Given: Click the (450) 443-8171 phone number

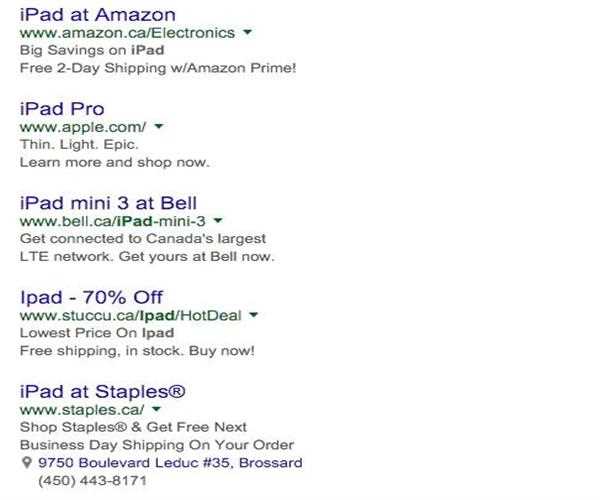Looking at the screenshot, I should (92, 481).
